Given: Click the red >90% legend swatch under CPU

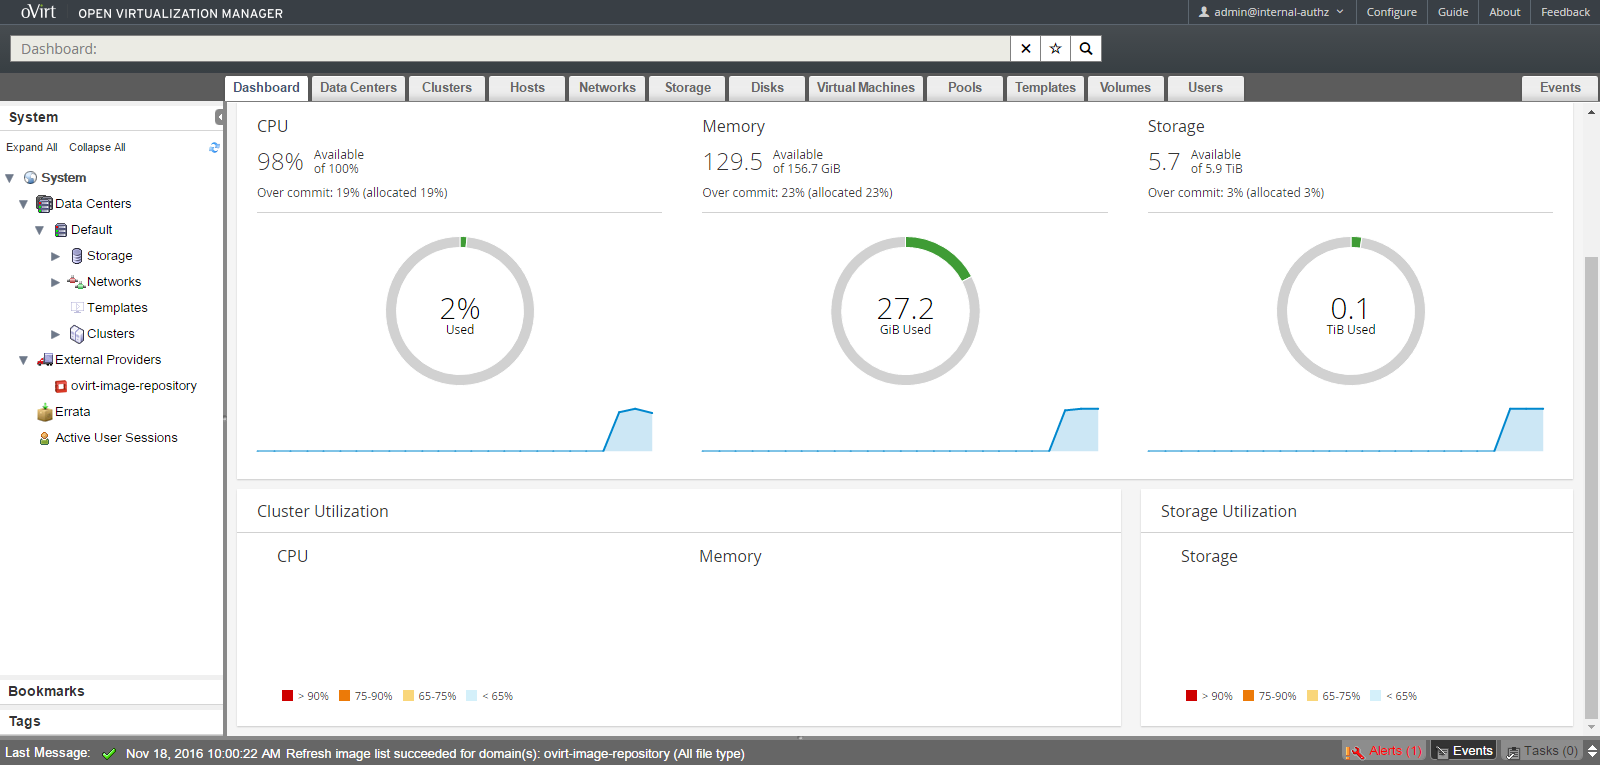Looking at the screenshot, I should [288, 696].
